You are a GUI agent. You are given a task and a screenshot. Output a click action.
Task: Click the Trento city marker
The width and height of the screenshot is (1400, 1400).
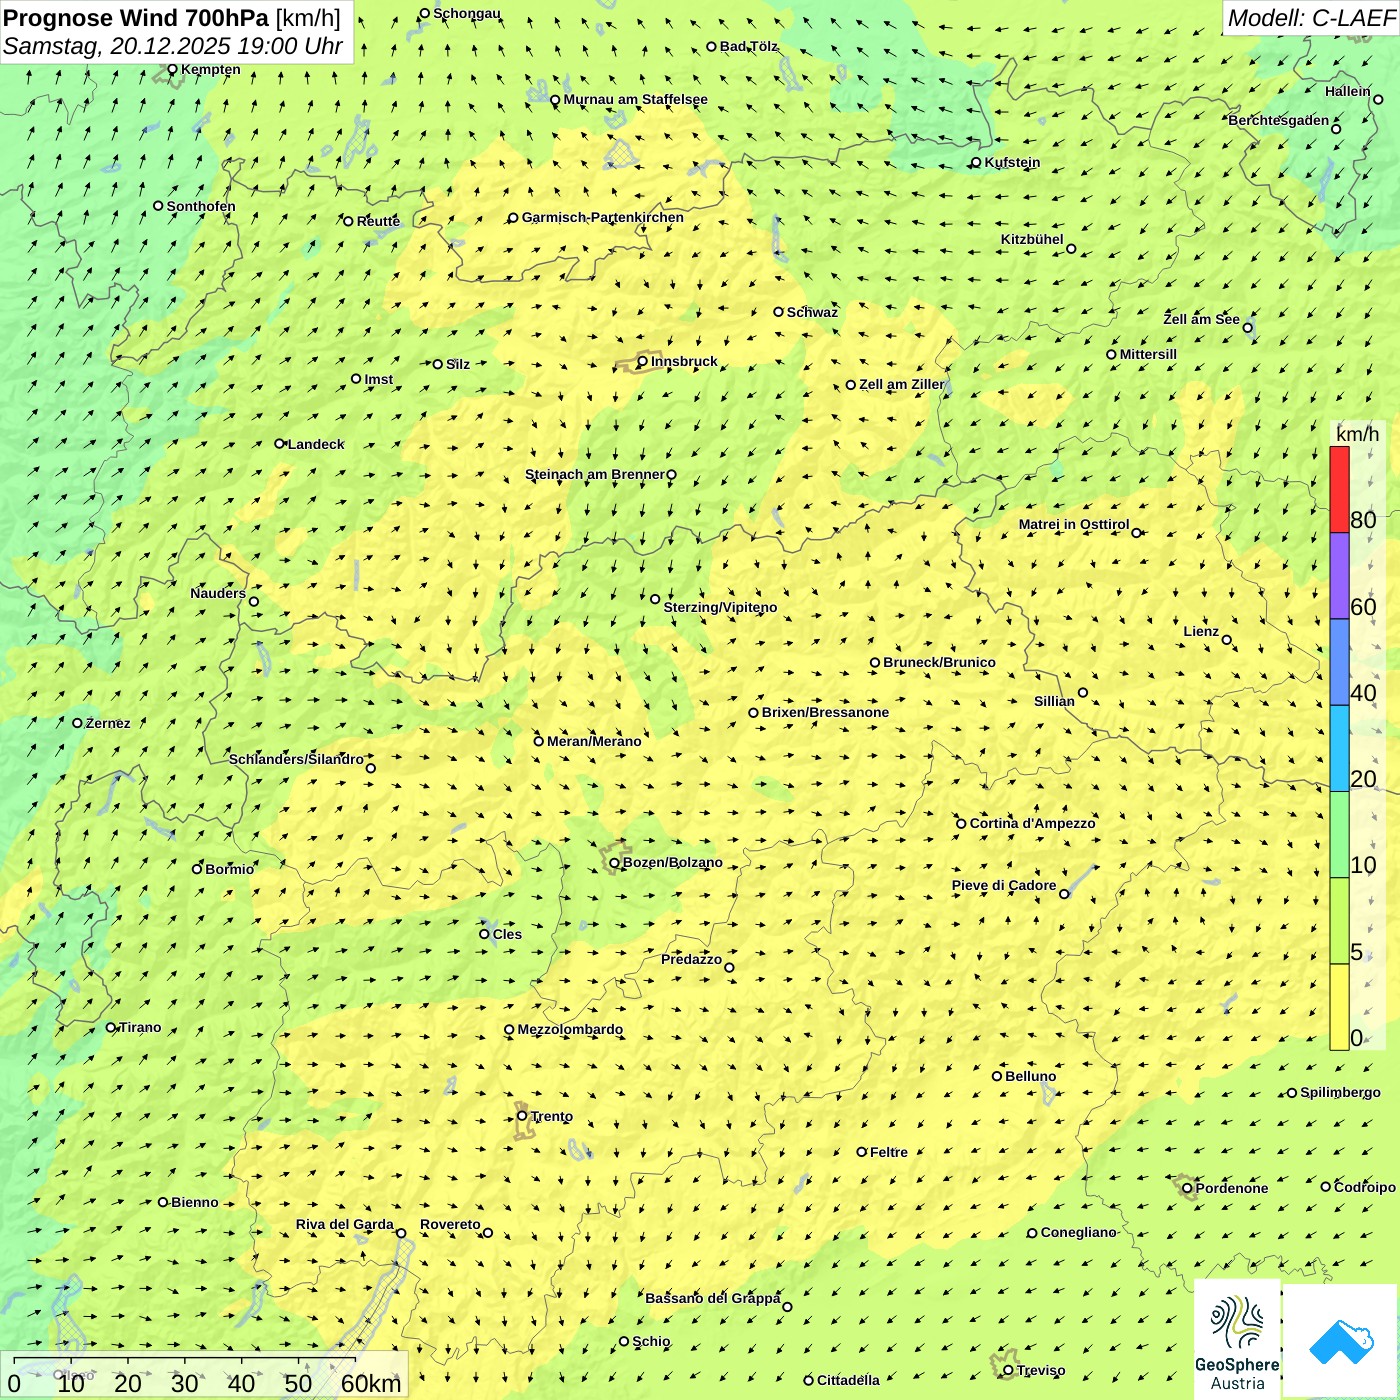522,1116
